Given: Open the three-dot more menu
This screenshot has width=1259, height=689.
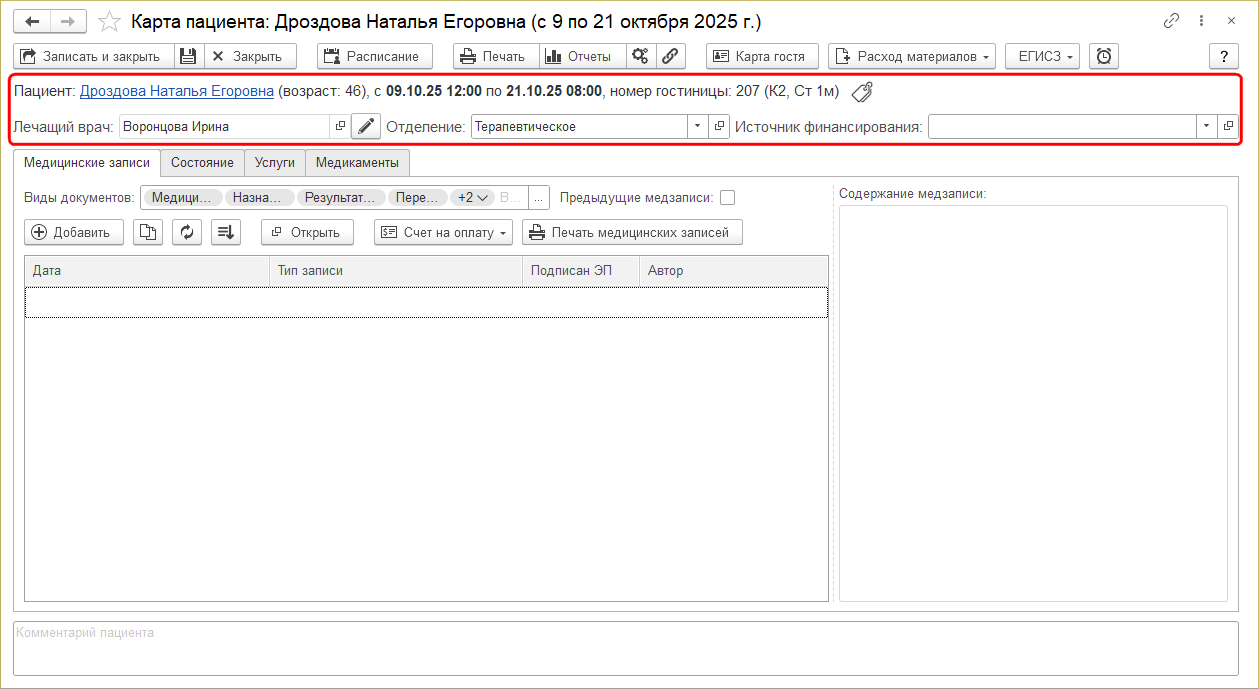Looking at the screenshot, I should coord(1202,21).
